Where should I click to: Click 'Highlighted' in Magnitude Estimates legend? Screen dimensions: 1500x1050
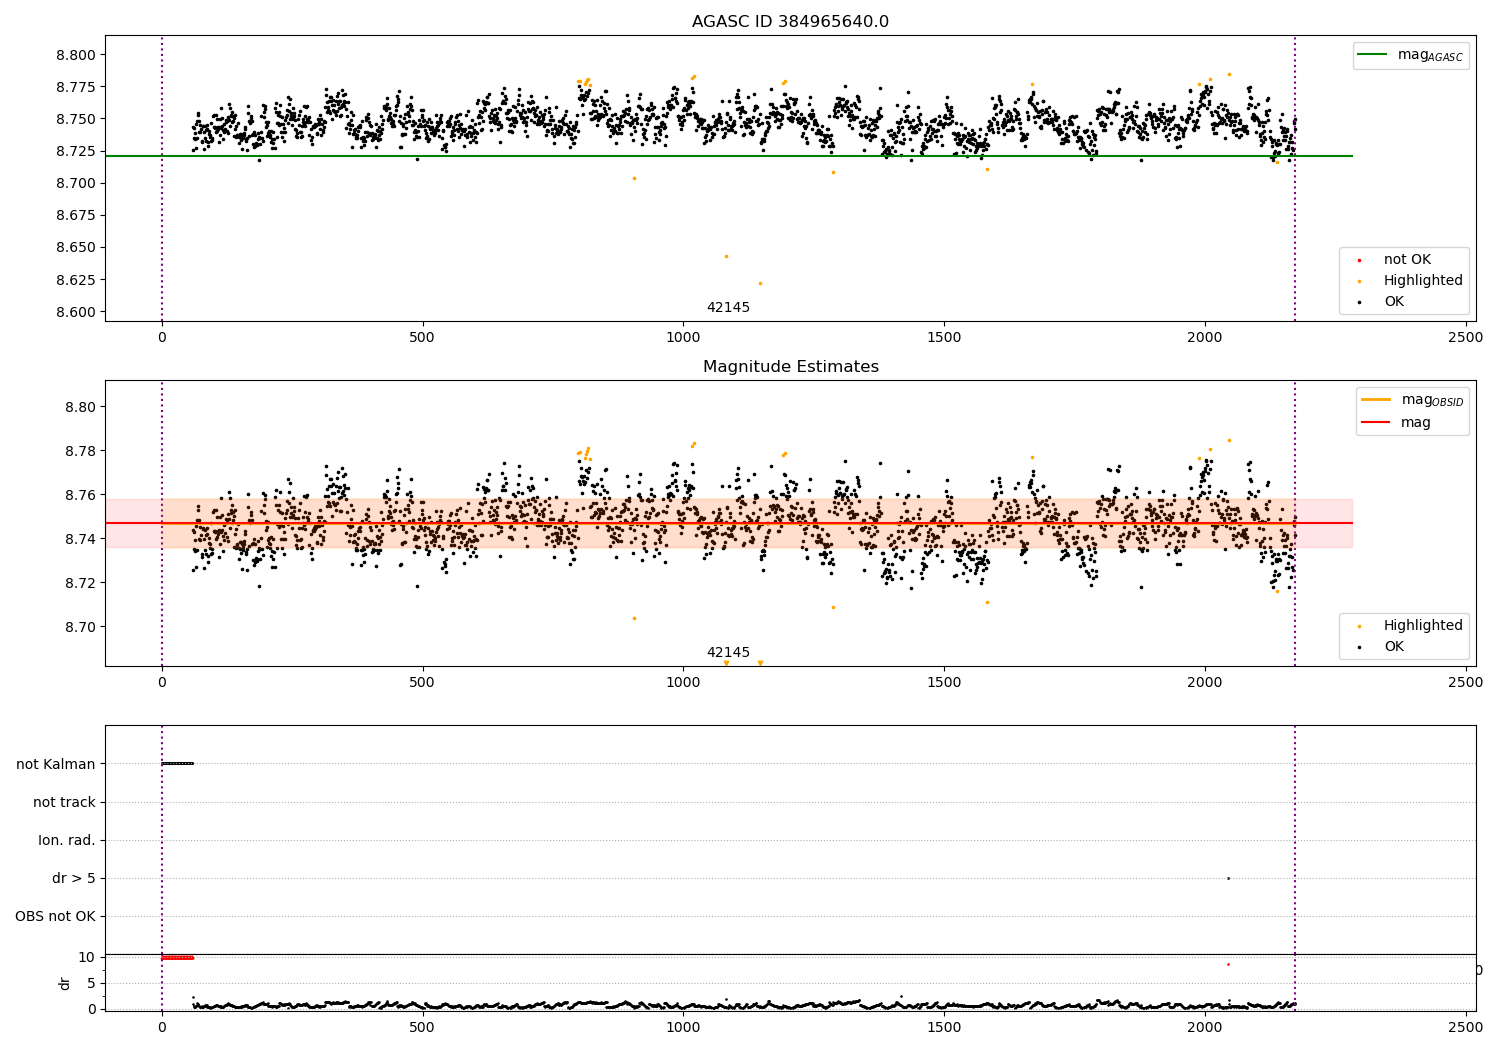pyautogui.click(x=1422, y=626)
